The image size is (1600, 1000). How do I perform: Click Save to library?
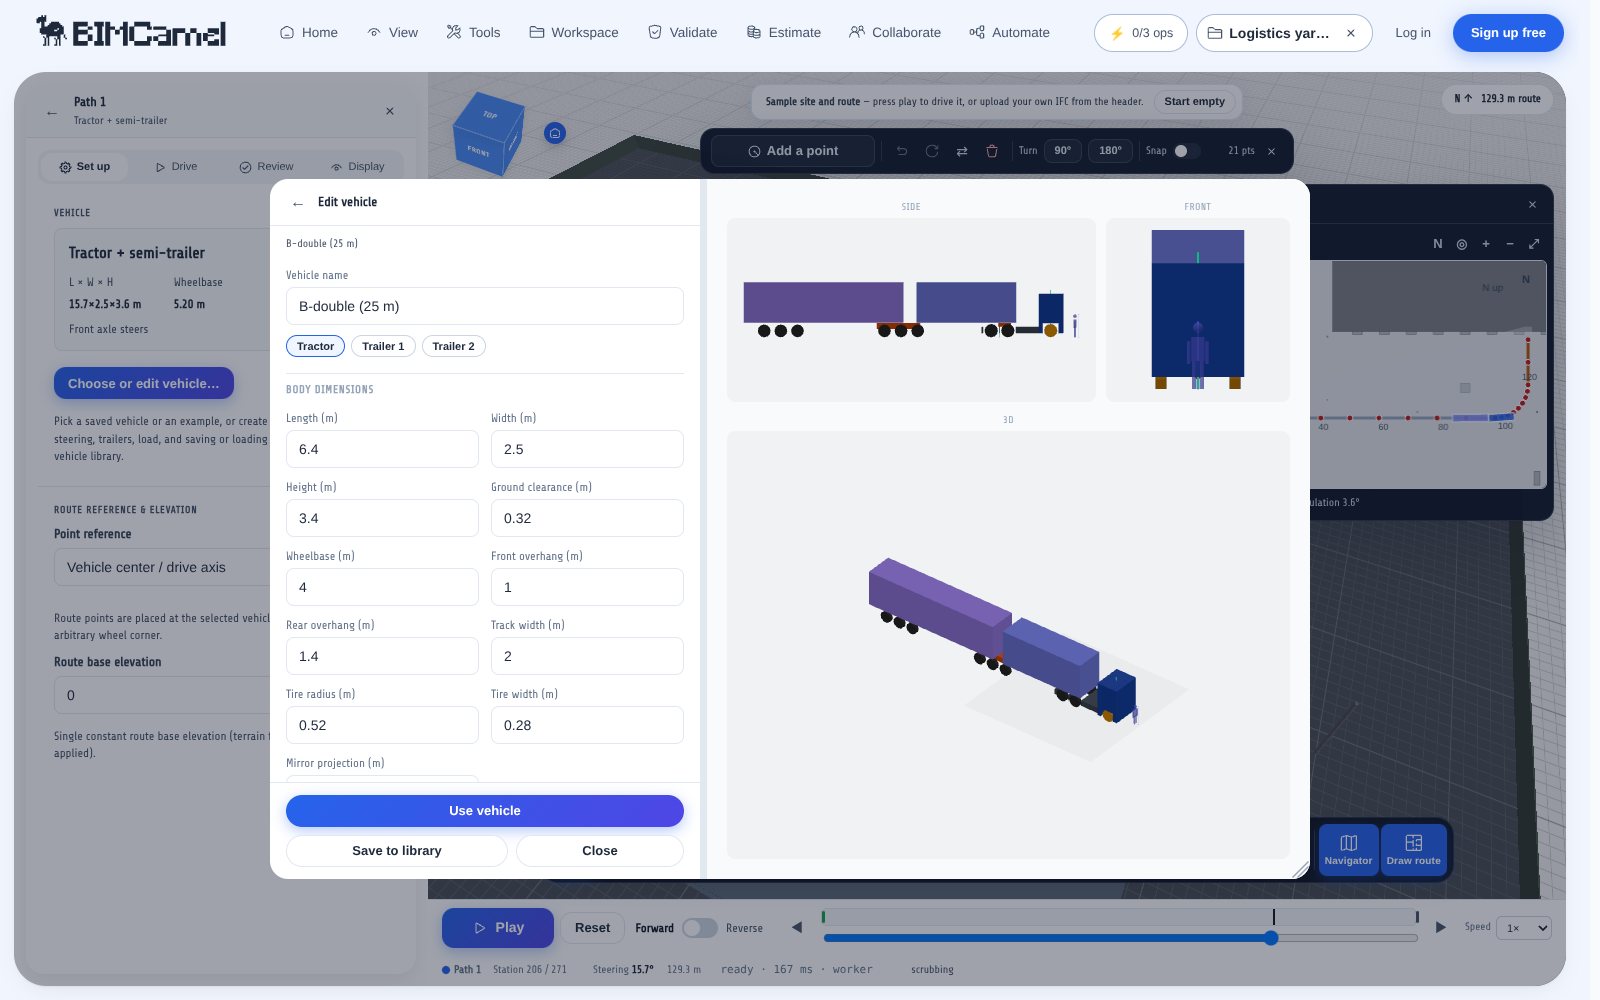[397, 851]
